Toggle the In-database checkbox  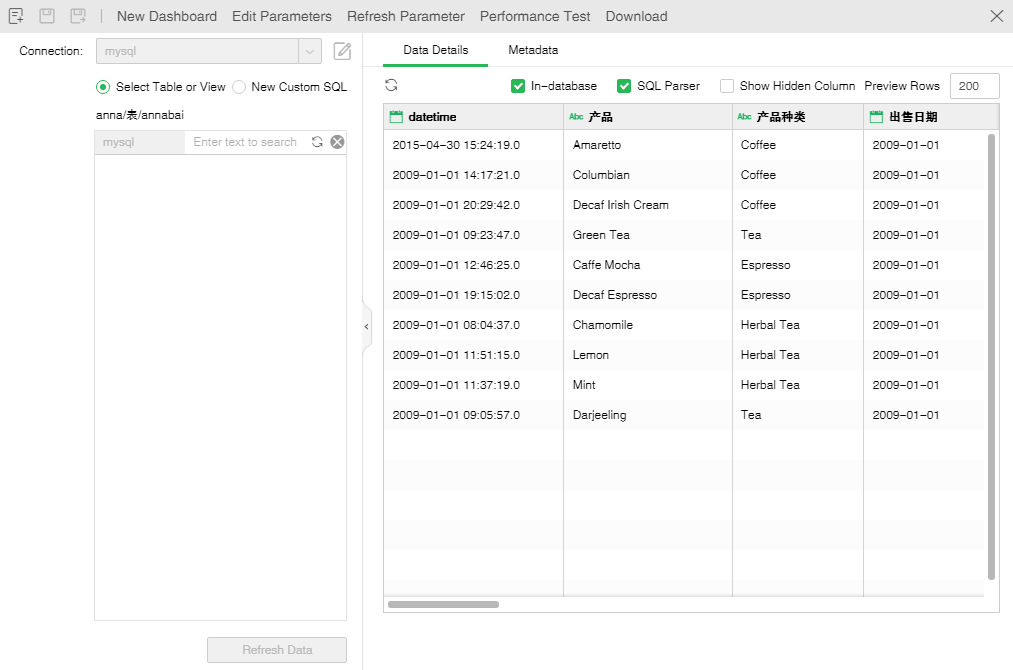[x=518, y=86]
